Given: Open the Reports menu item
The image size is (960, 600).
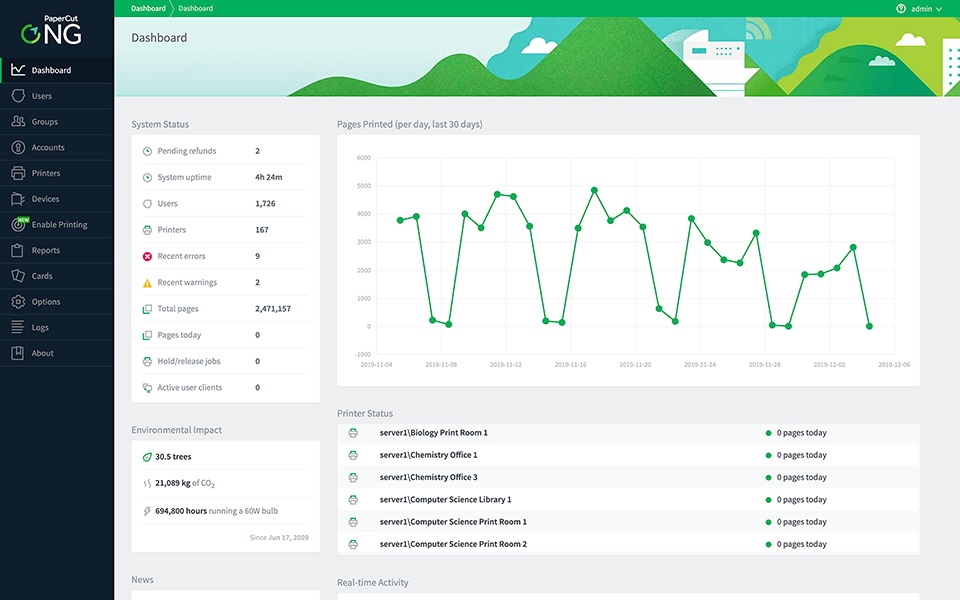Looking at the screenshot, I should (46, 251).
